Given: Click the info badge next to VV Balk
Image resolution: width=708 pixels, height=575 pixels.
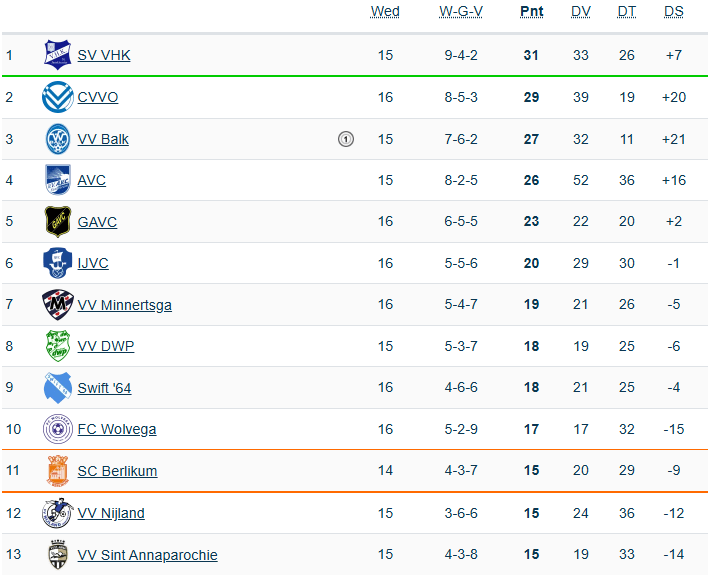Looking at the screenshot, I should point(346,139).
